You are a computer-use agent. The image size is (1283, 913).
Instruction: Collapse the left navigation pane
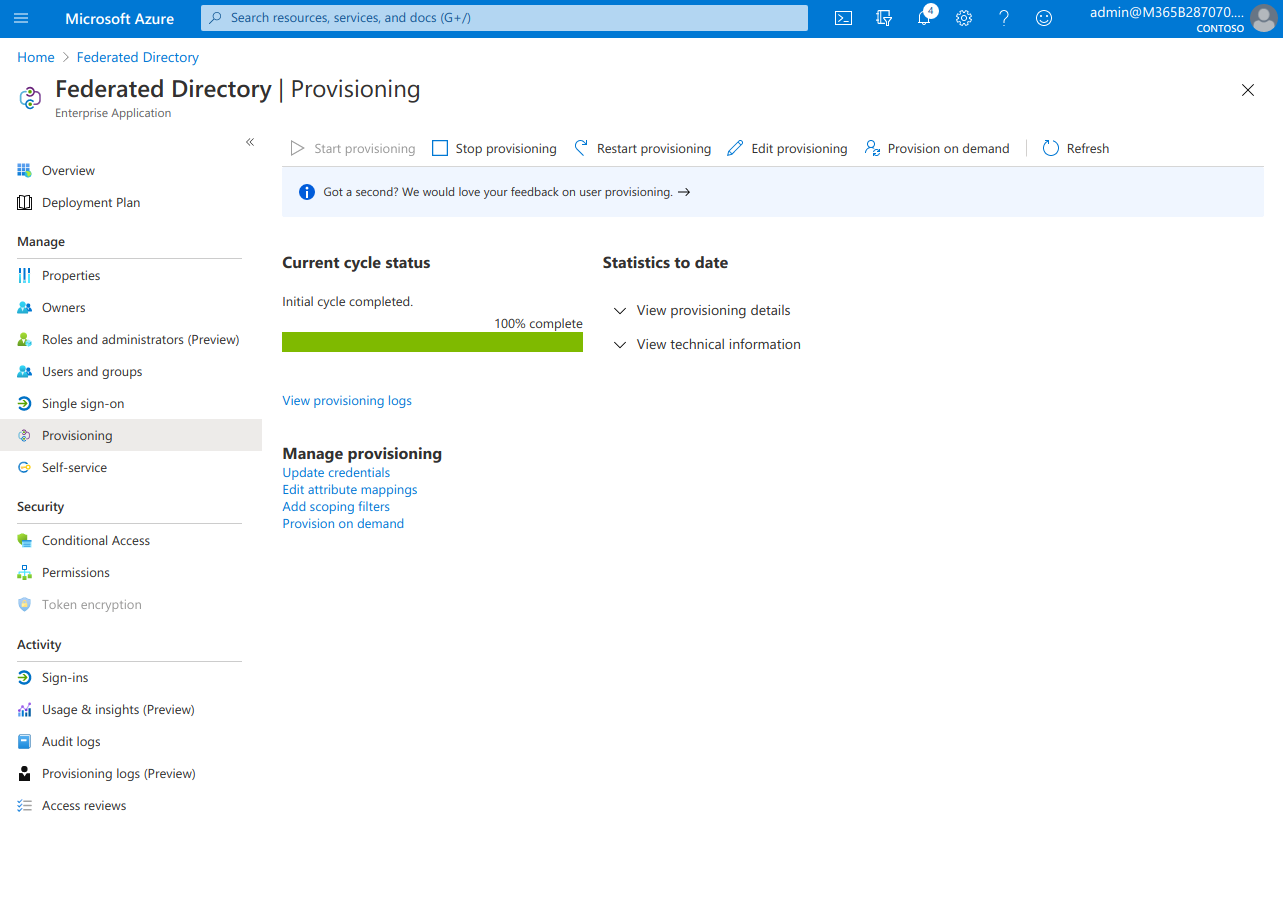tap(250, 142)
